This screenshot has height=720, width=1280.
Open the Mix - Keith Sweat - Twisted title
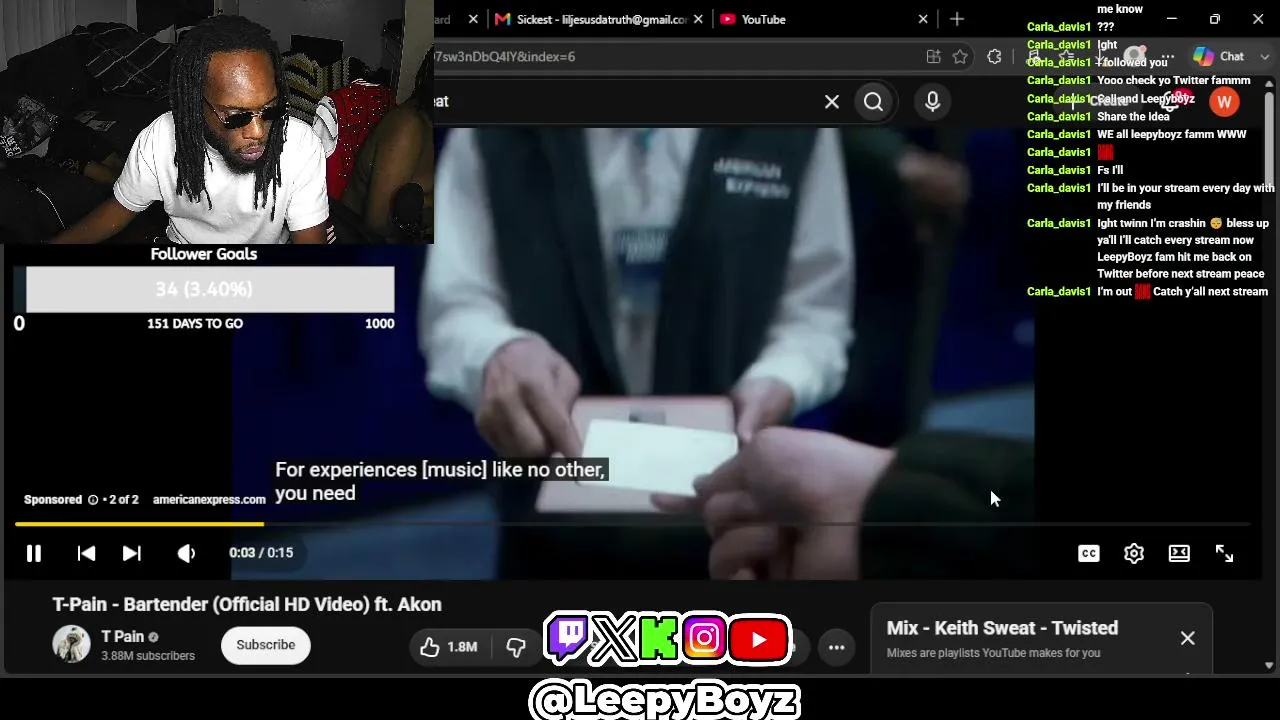pyautogui.click(x=1002, y=628)
